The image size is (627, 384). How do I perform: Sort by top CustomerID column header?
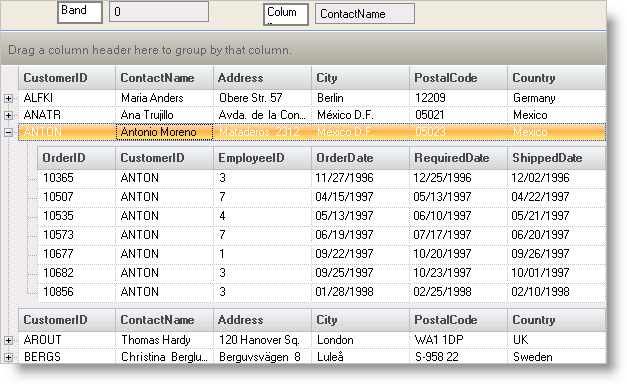pos(67,78)
